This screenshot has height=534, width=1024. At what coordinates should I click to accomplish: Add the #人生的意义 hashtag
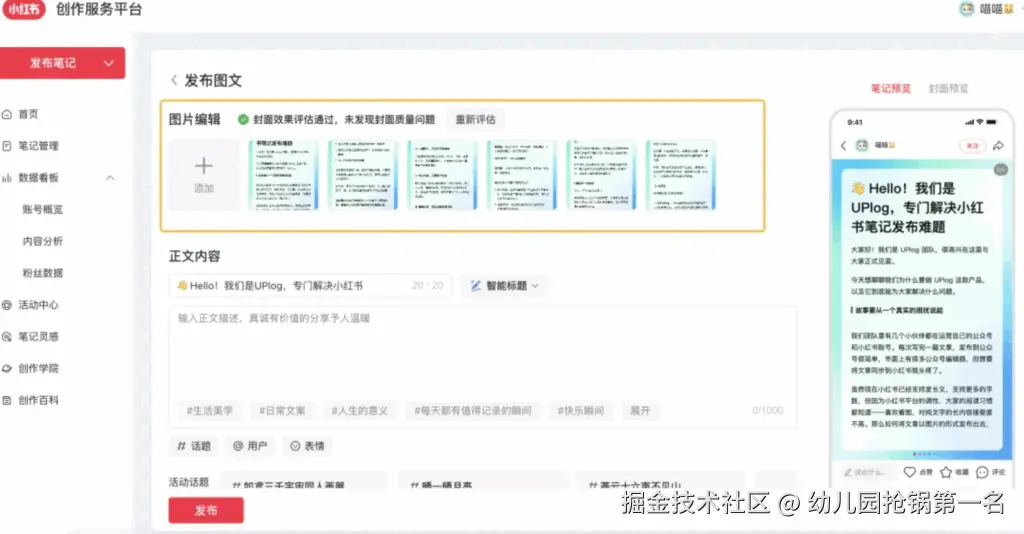pos(359,411)
